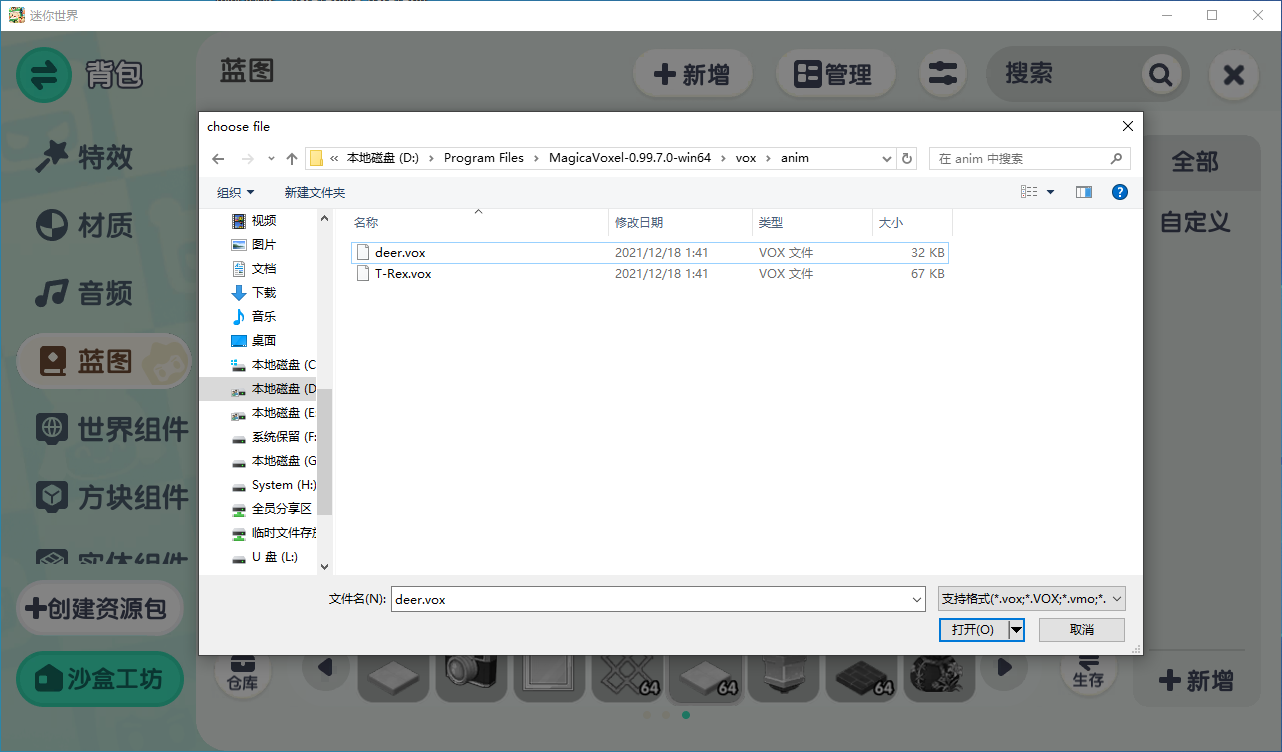
Task: Select 系统保留 (F:) drive in tree
Action: (x=272, y=437)
